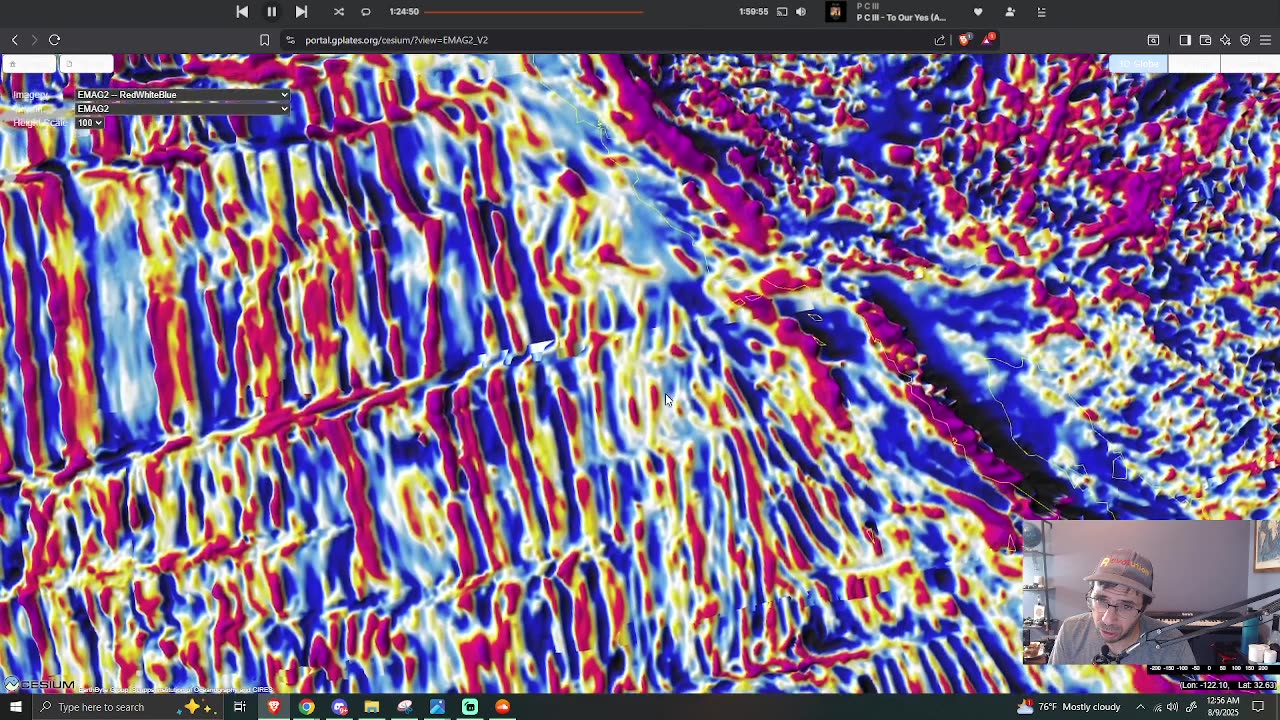
Task: Click the document button beside the home button
Action: (x=86, y=64)
